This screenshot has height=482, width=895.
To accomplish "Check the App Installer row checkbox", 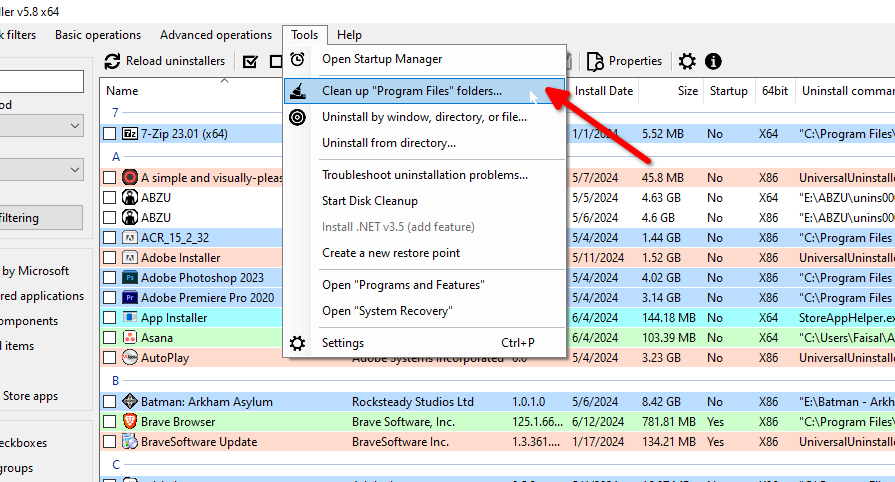I will click(x=110, y=318).
